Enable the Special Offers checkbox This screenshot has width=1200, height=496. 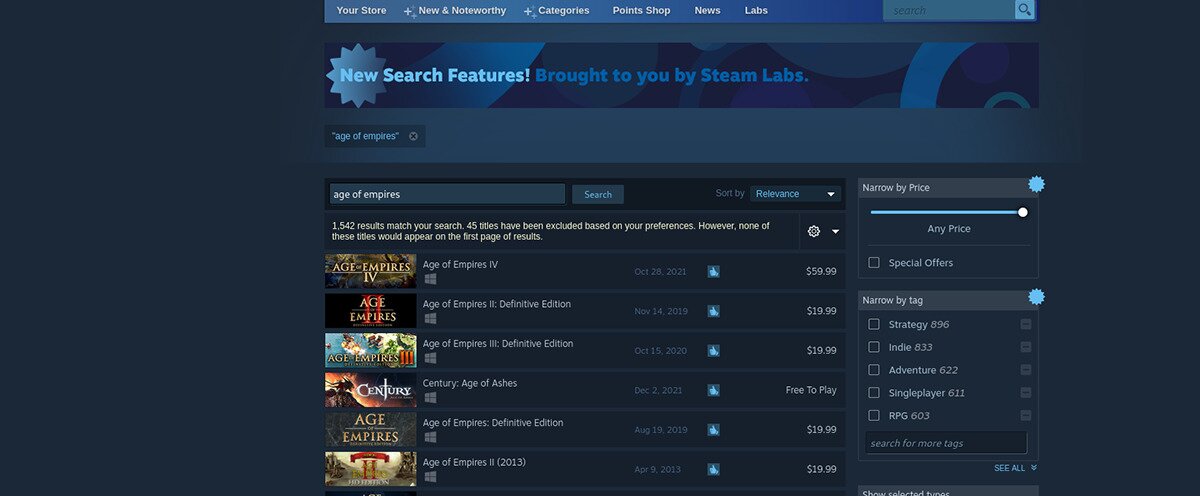pyautogui.click(x=874, y=263)
